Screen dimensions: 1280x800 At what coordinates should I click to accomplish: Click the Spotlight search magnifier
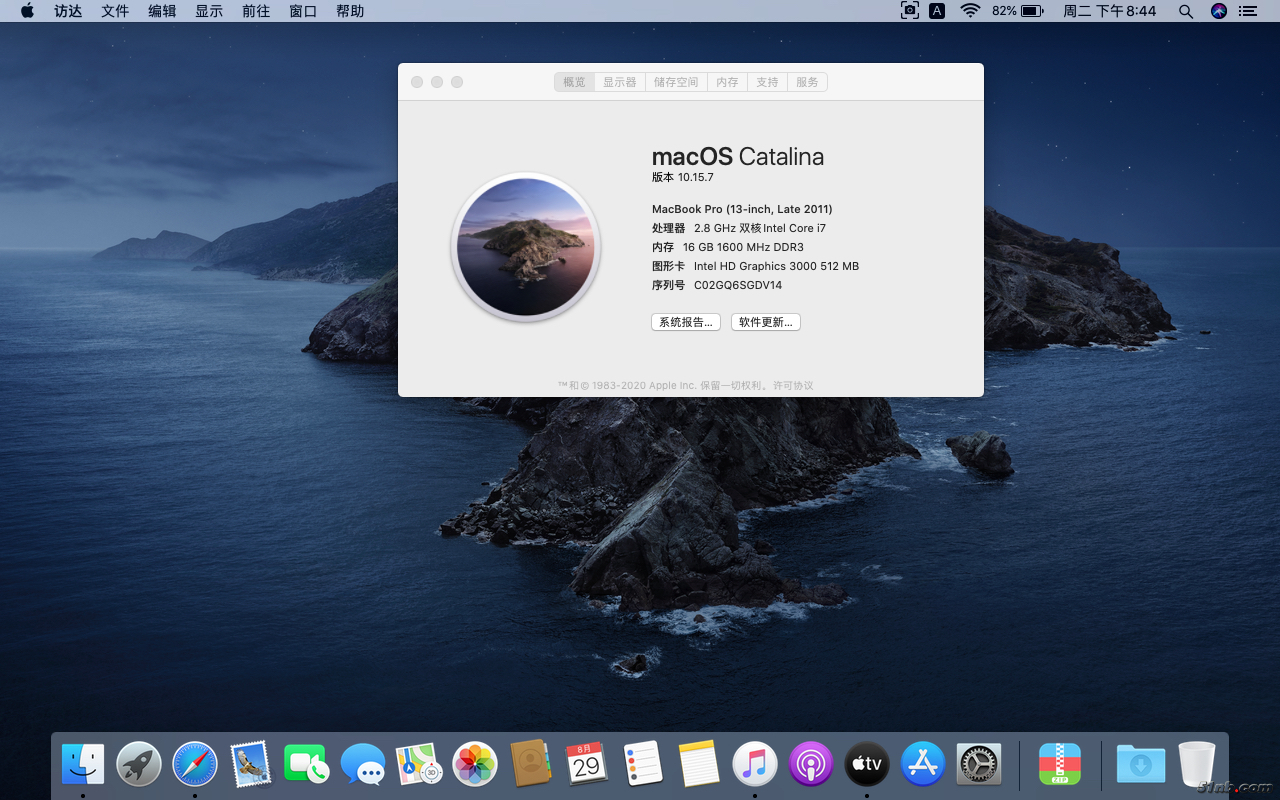(1186, 11)
